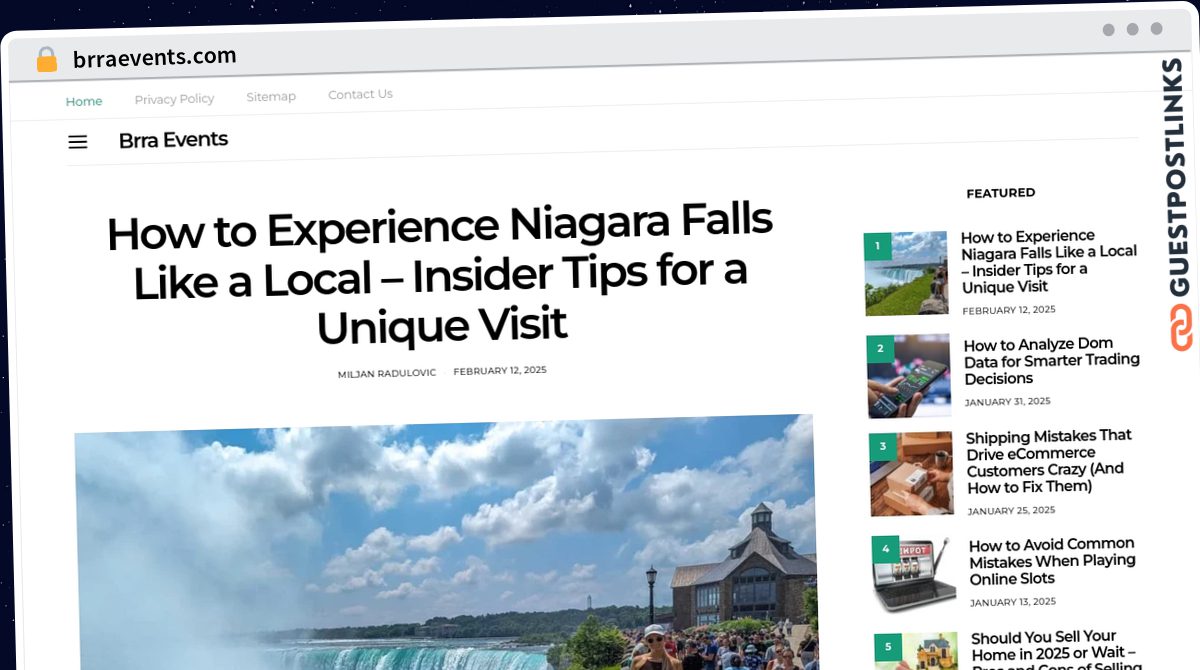Click featured thumbnail number 4 slot laptop
The width and height of the screenshot is (1200, 670).
(914, 573)
